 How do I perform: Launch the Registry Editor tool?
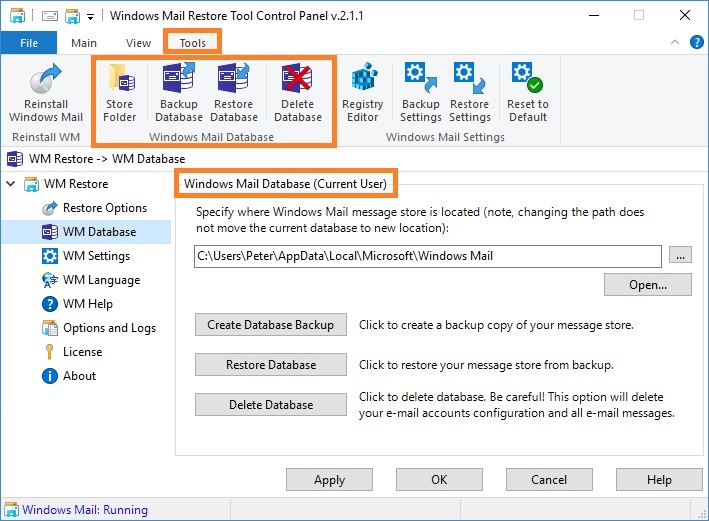click(x=363, y=93)
